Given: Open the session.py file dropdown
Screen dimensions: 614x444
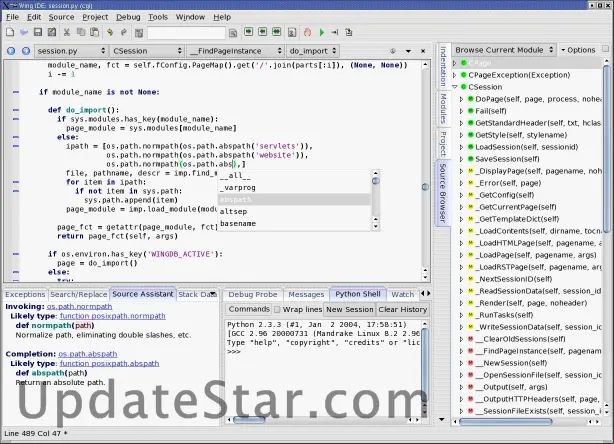Looking at the screenshot, I should pyautogui.click(x=70, y=50).
